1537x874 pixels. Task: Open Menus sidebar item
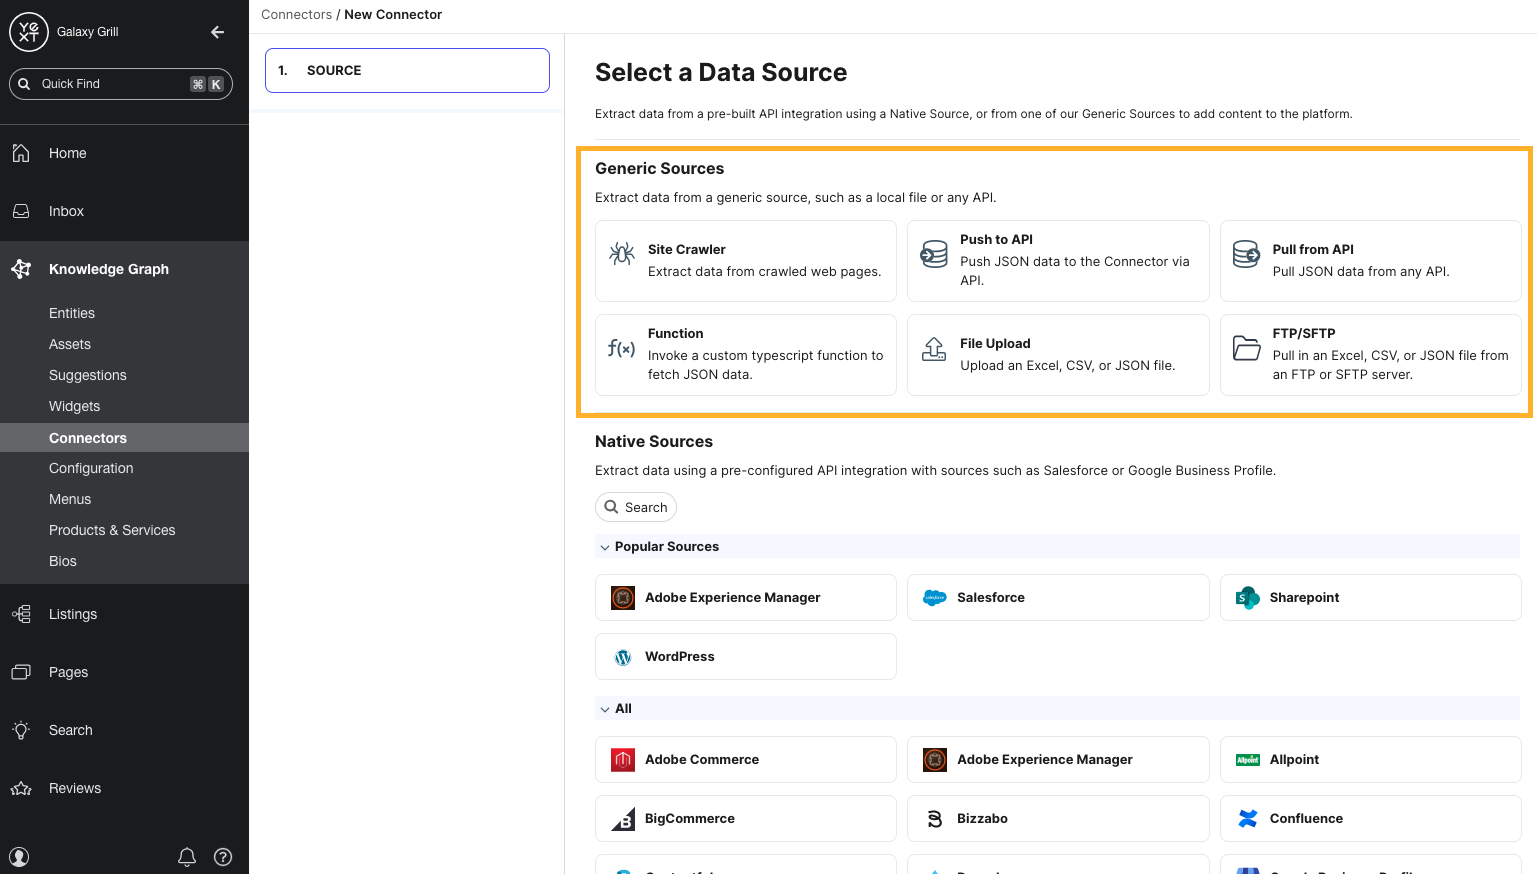[70, 499]
